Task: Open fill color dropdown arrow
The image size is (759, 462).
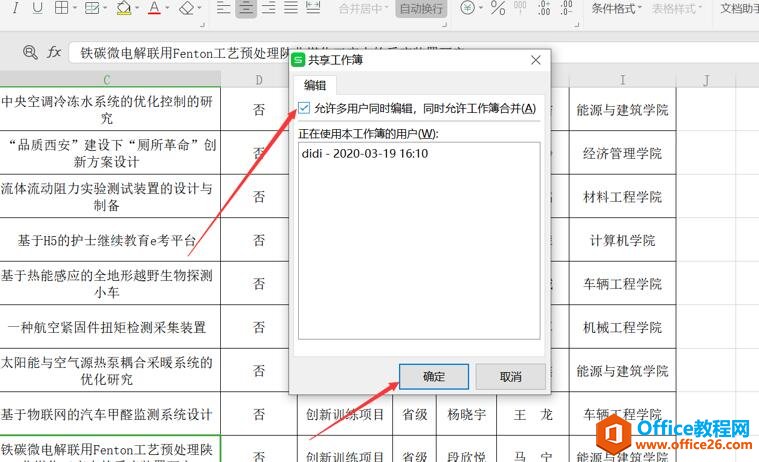Action: [137, 8]
